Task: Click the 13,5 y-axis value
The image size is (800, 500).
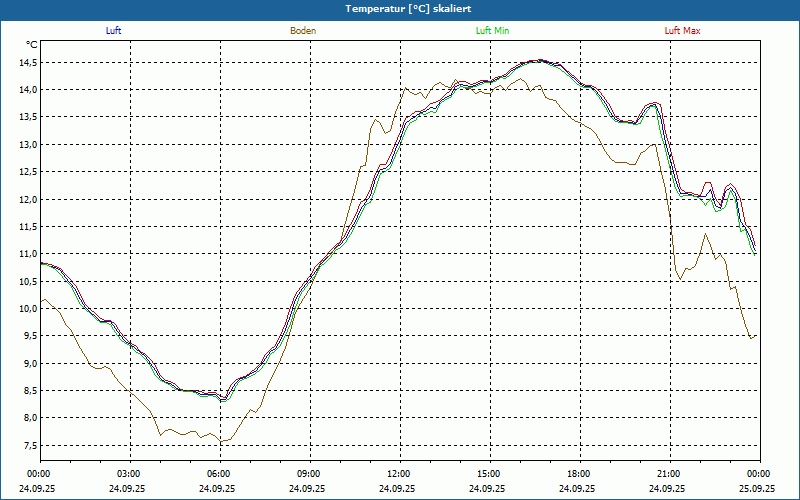Action: click(28, 117)
